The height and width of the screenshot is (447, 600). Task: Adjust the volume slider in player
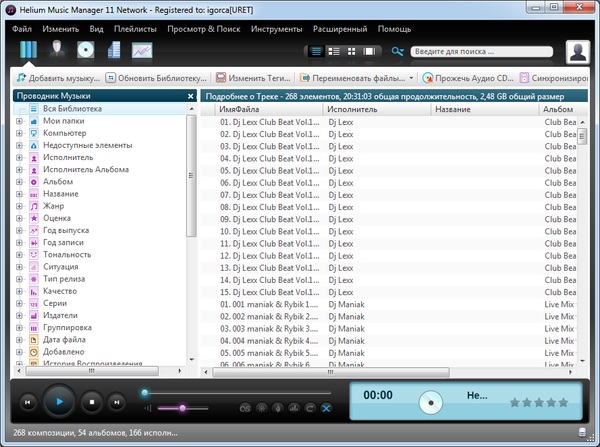[182, 408]
